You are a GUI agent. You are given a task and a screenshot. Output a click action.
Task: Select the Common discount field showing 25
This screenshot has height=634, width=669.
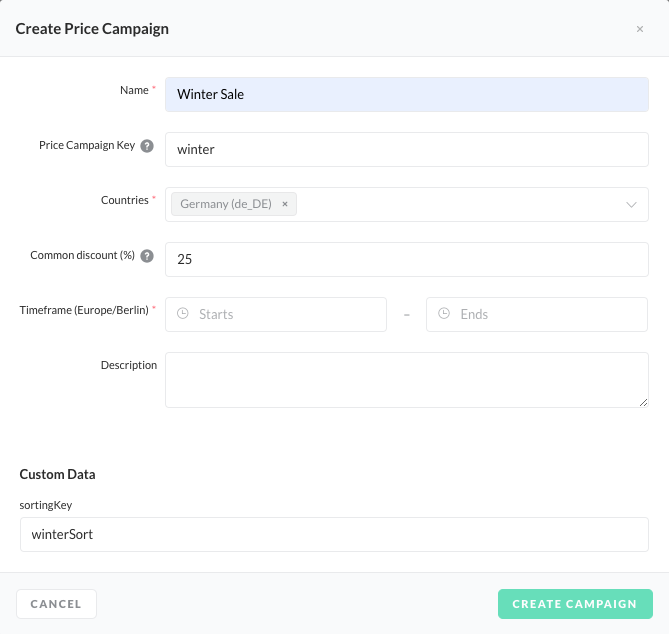pos(406,259)
